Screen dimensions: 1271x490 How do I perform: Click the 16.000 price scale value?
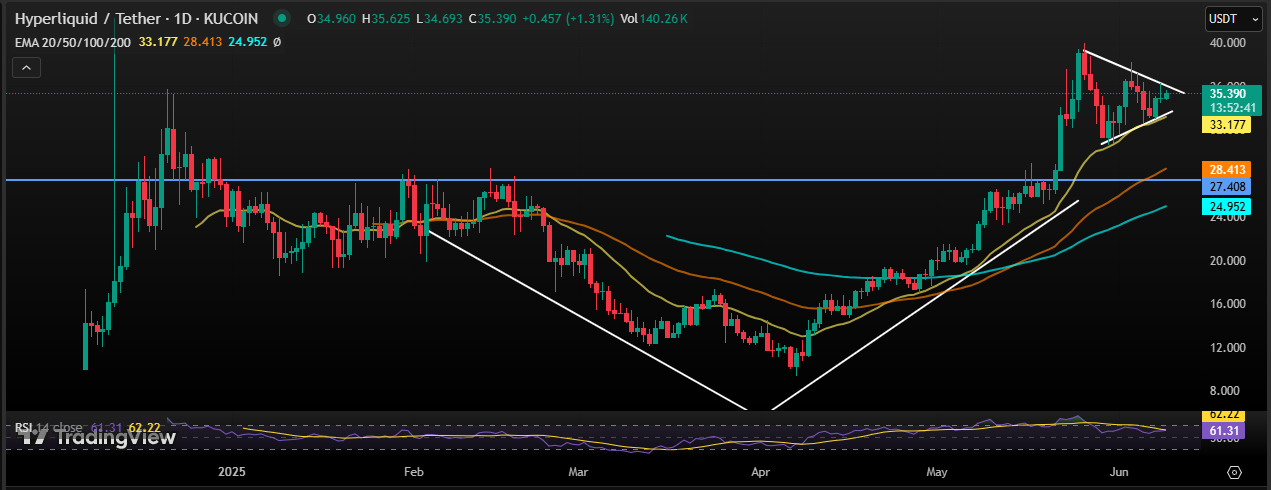(1226, 304)
